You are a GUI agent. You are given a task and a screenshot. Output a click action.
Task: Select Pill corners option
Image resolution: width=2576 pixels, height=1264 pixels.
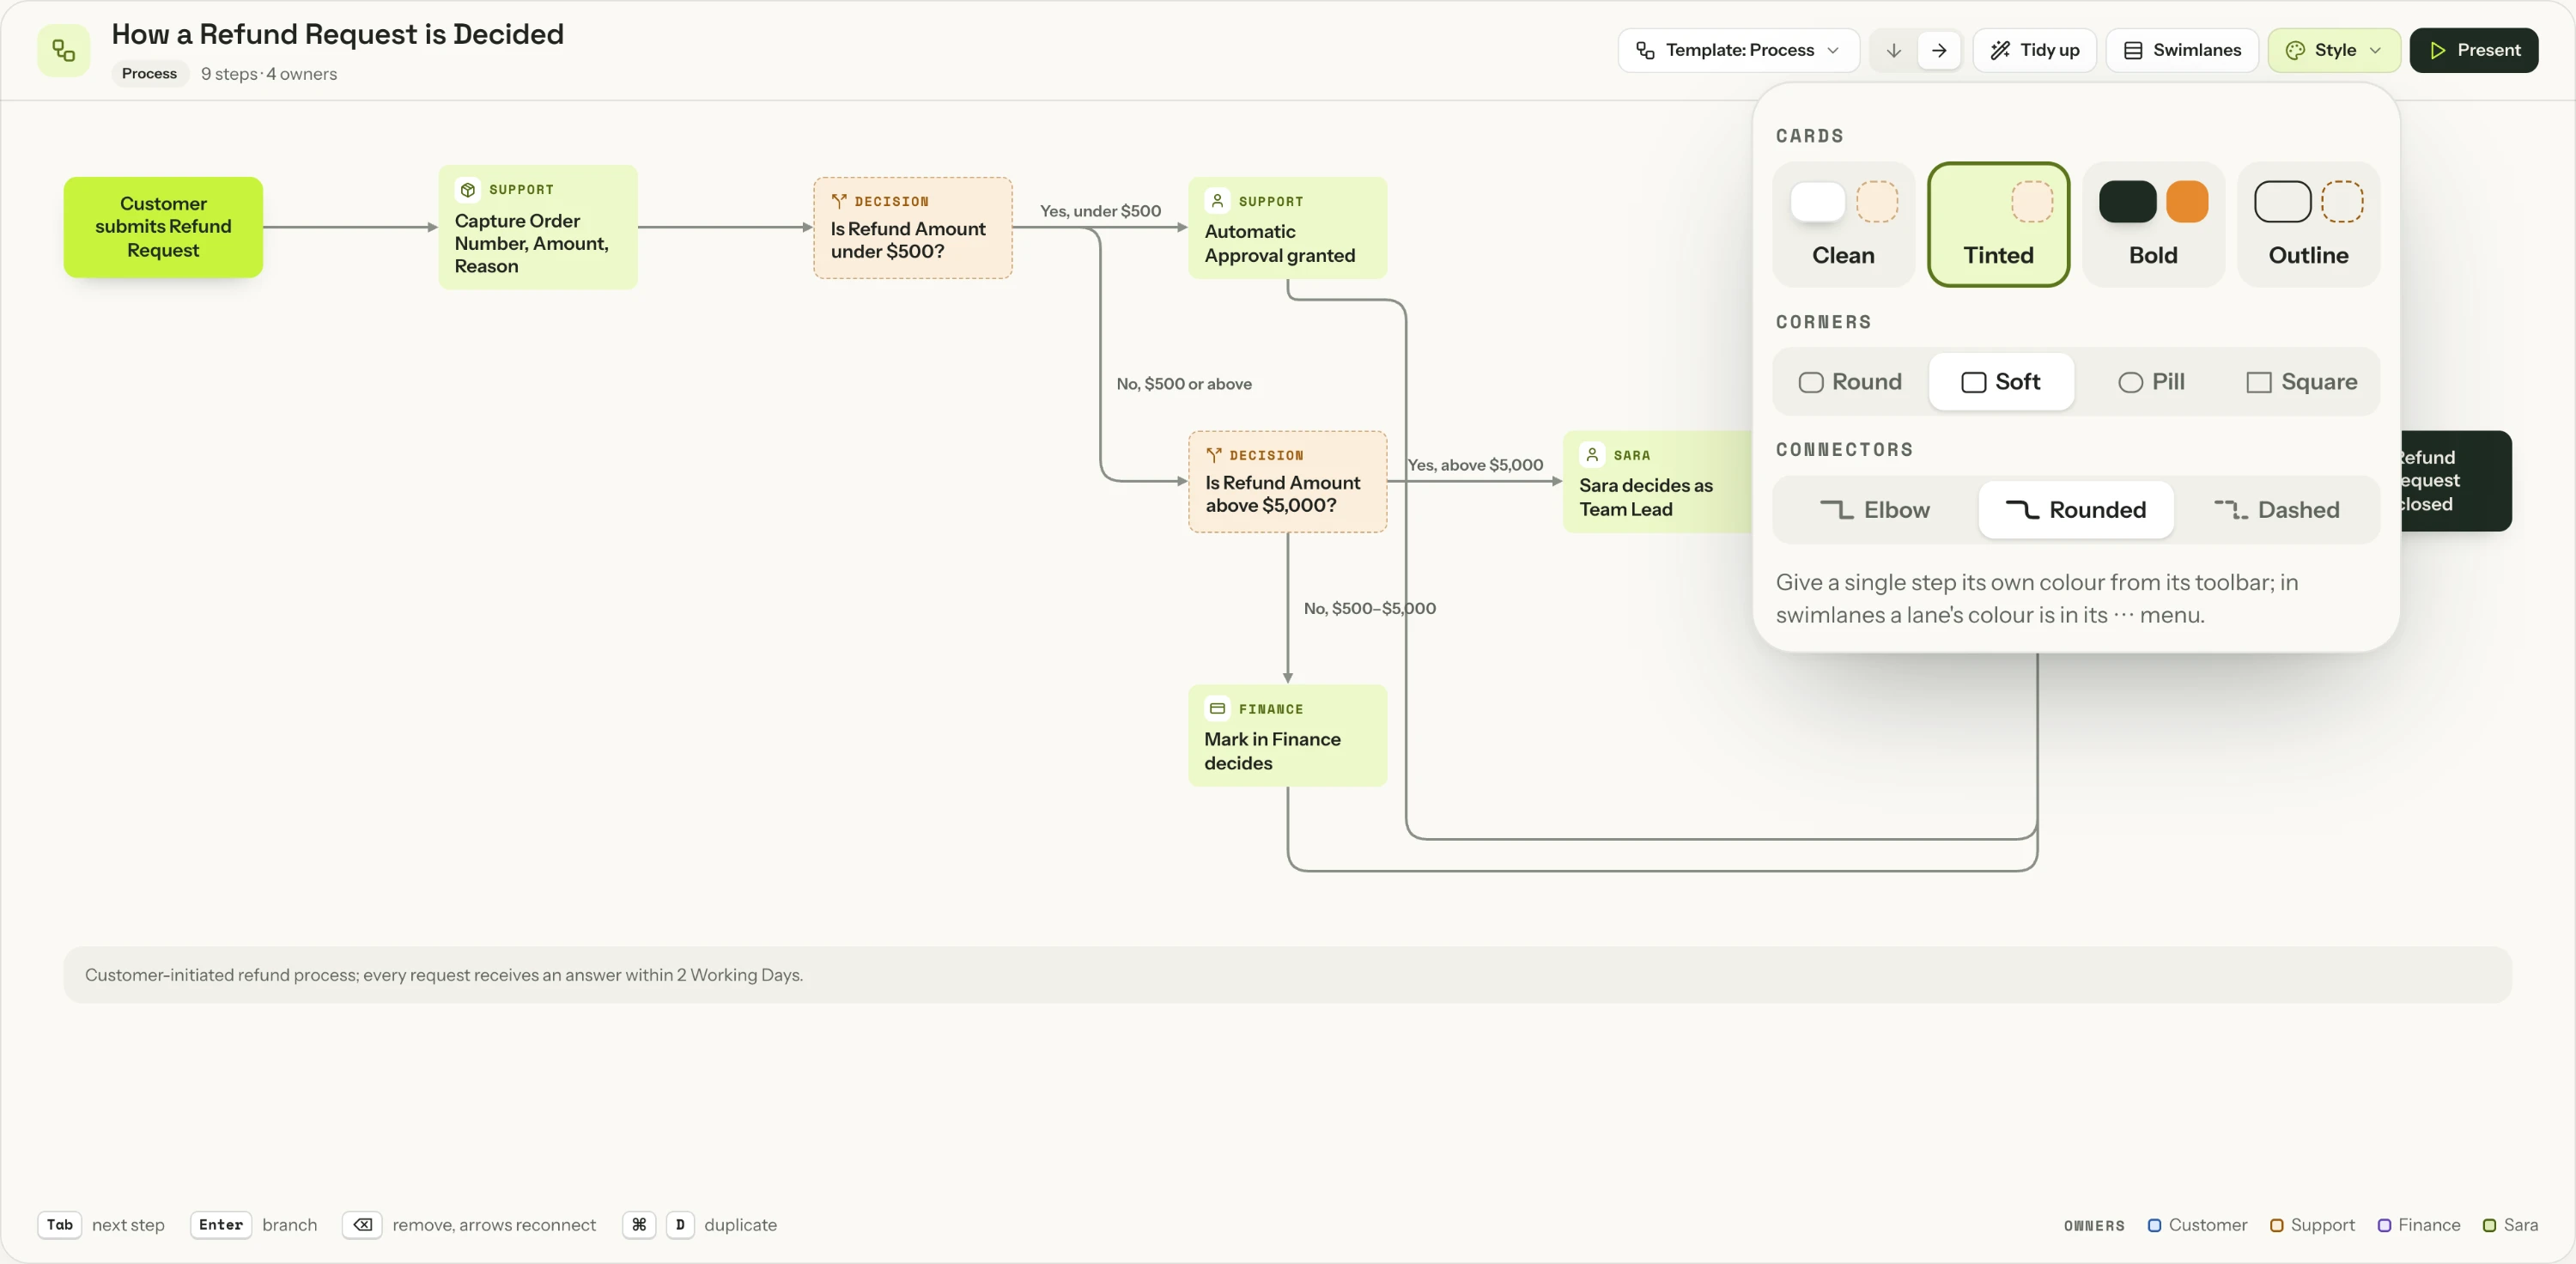click(2151, 382)
